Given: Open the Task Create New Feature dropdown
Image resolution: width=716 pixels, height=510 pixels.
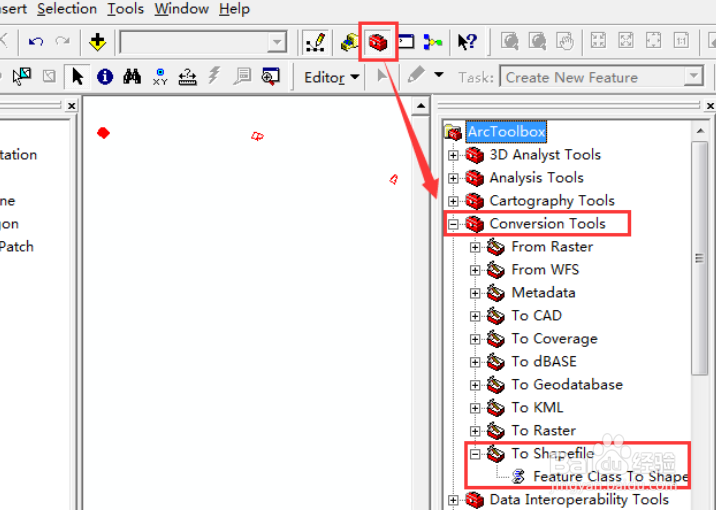Looking at the screenshot, I should 693,76.
